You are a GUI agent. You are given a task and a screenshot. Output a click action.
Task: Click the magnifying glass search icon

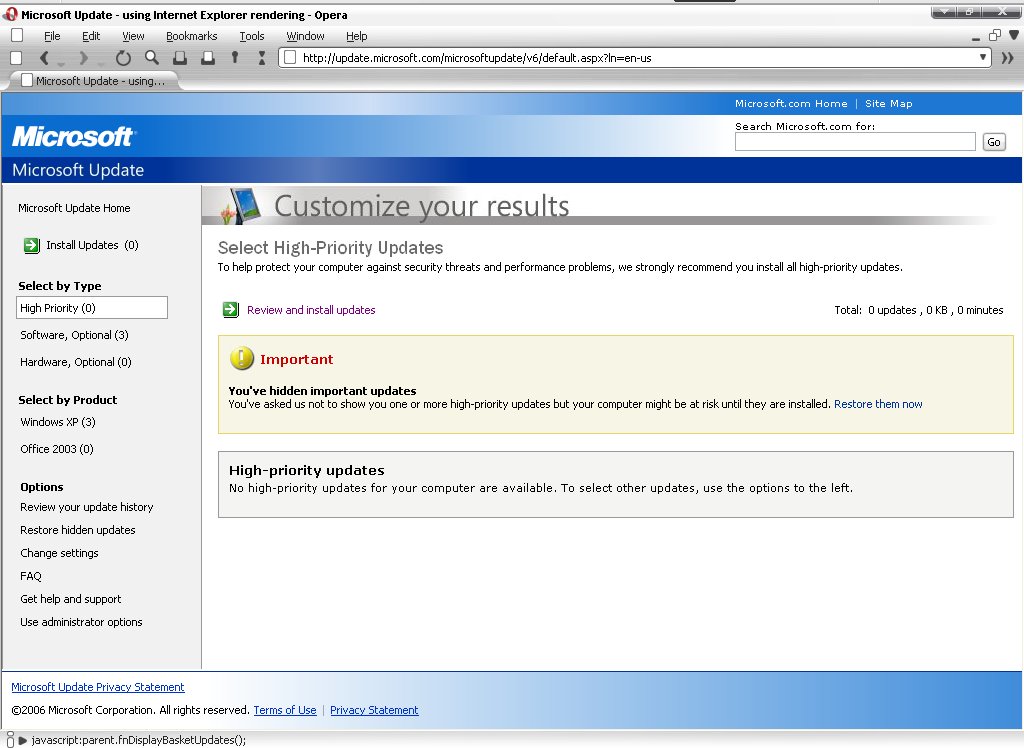click(152, 58)
